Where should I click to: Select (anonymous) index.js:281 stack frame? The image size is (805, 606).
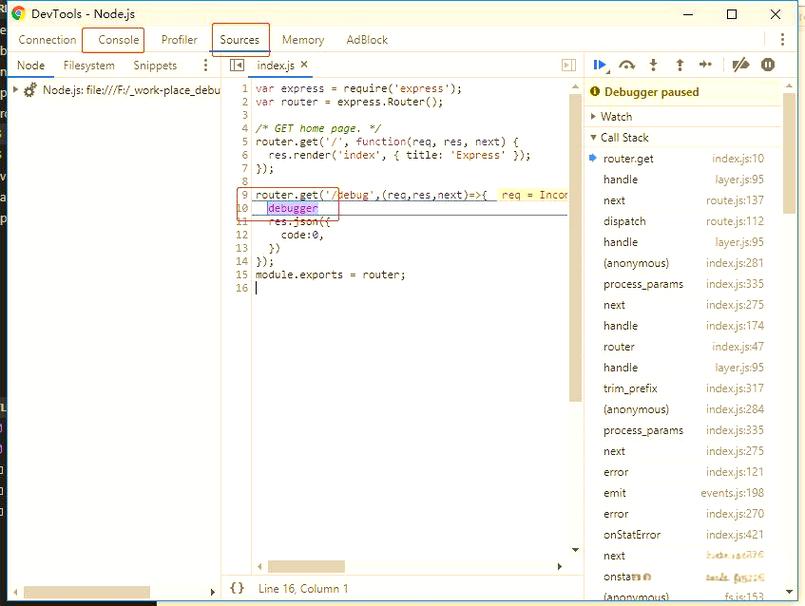pyautogui.click(x=683, y=263)
